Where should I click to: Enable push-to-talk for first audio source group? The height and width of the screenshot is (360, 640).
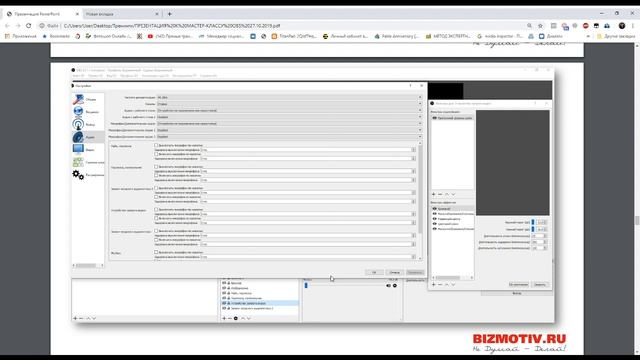156,154
